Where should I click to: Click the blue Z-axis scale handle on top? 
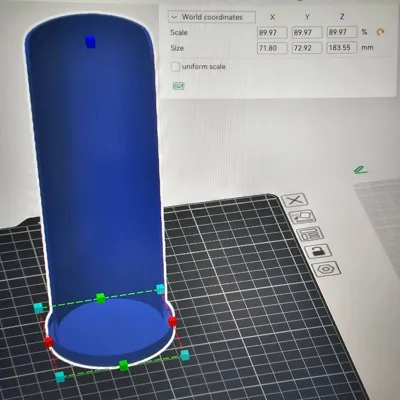coord(90,42)
